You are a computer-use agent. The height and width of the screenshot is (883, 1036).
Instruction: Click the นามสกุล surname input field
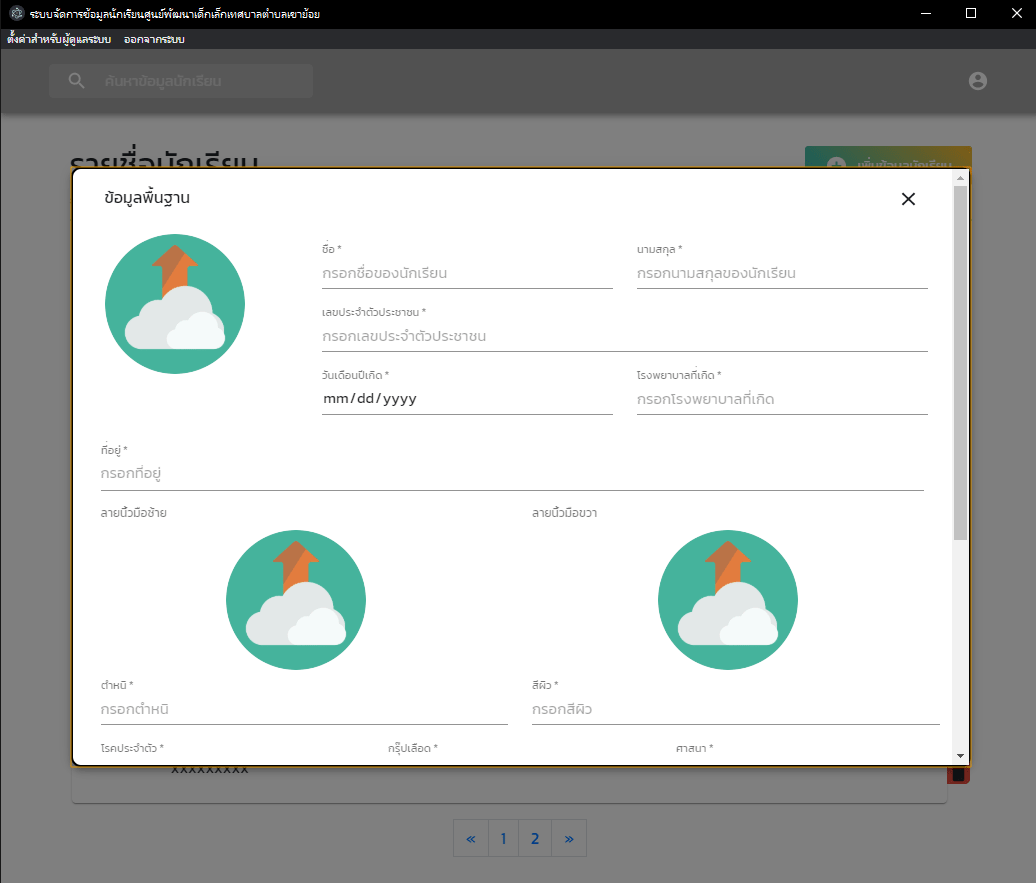[x=781, y=273]
